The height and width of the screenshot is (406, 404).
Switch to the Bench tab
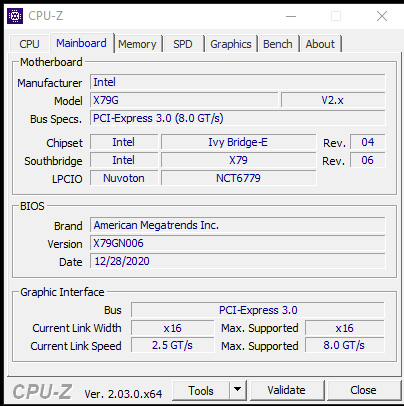coord(278,44)
